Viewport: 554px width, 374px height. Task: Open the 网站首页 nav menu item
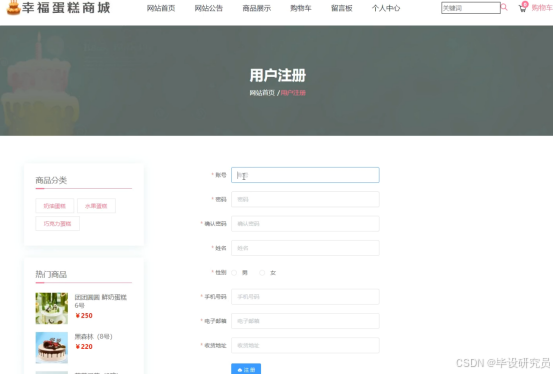click(x=161, y=8)
